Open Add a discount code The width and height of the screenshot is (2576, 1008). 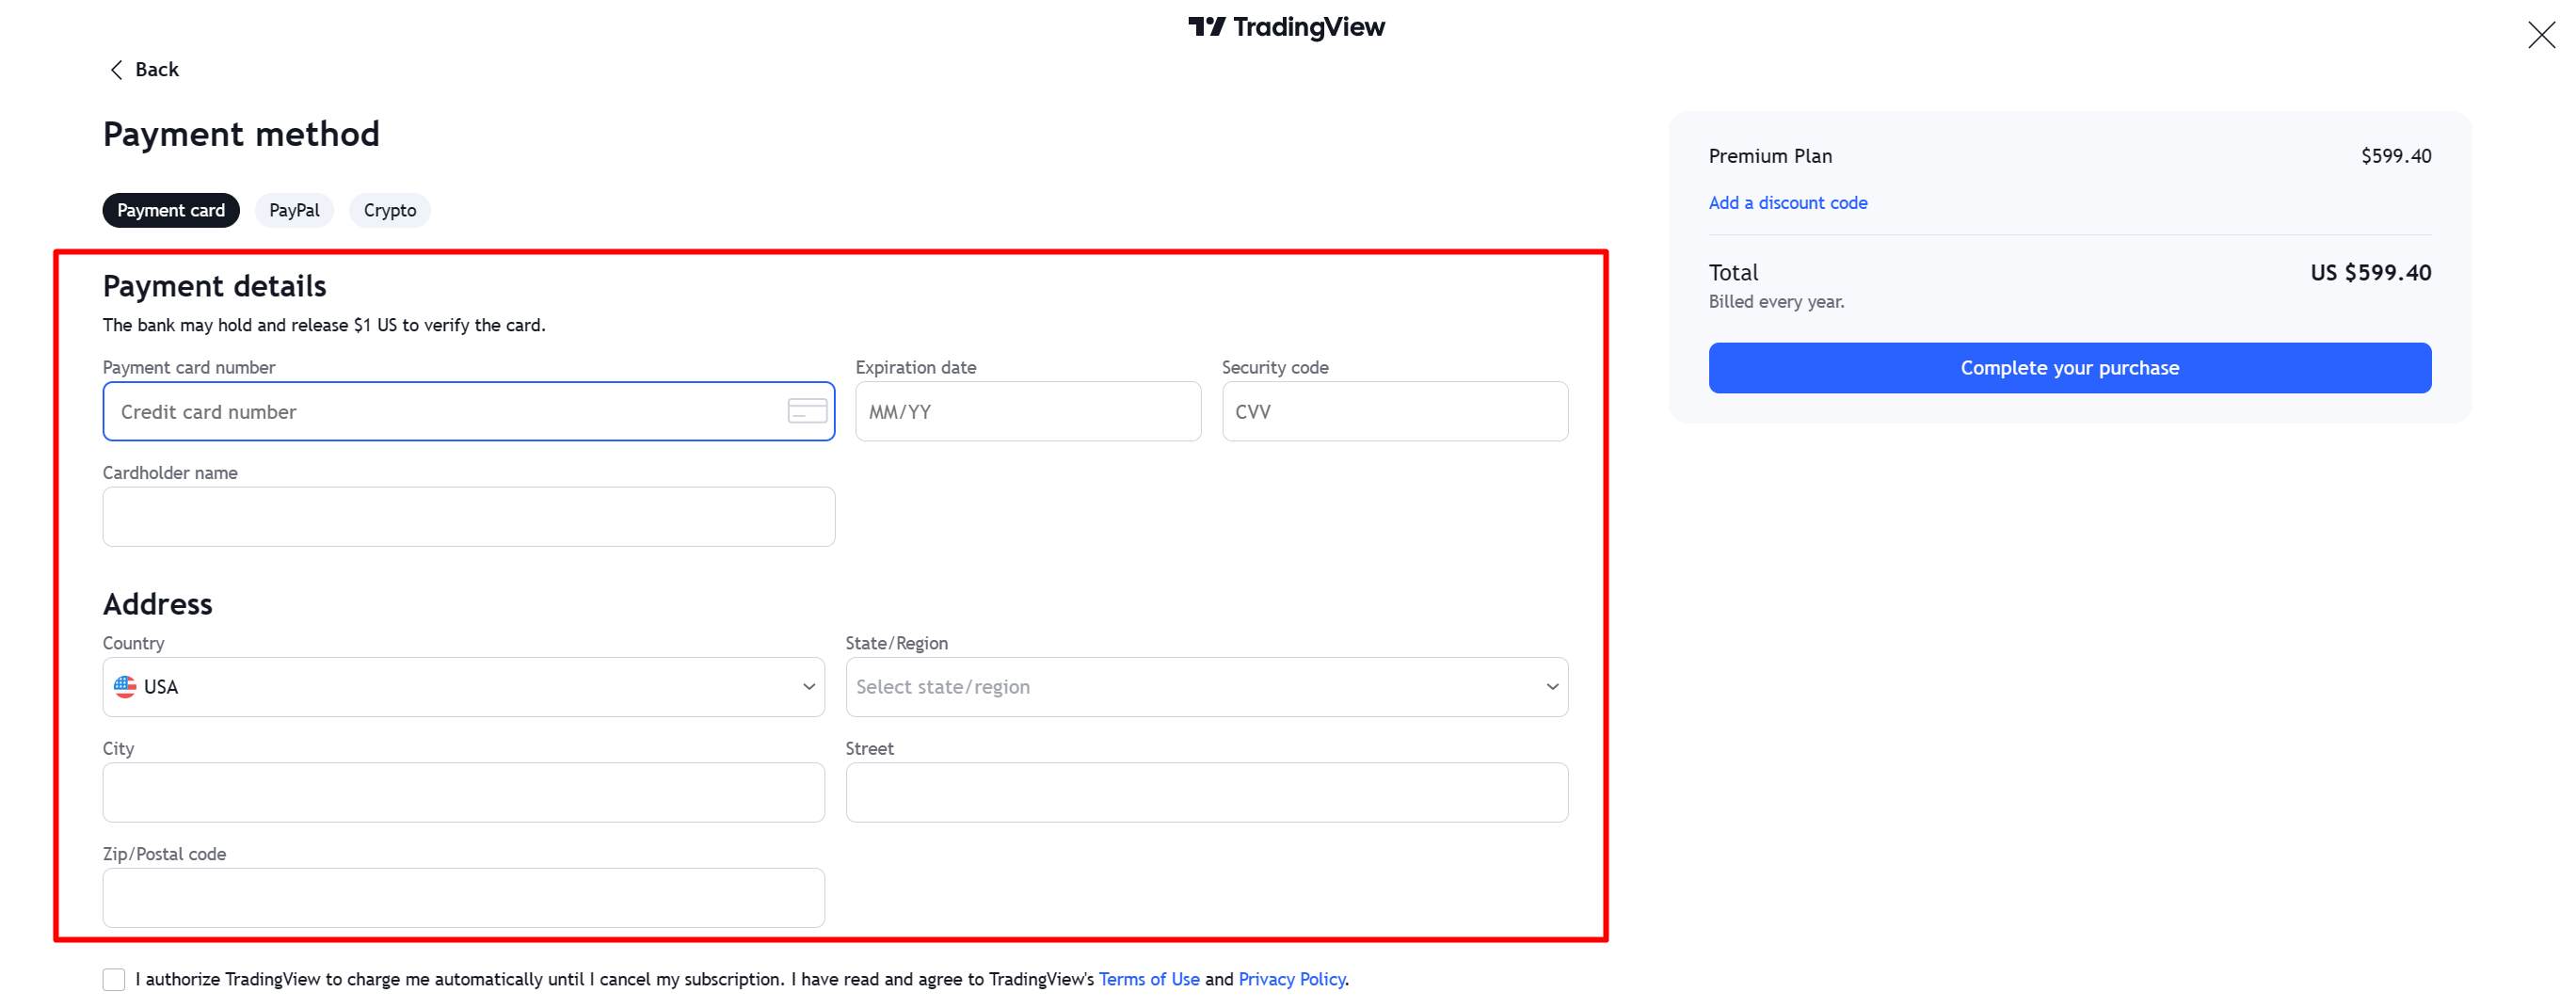[x=1787, y=202]
